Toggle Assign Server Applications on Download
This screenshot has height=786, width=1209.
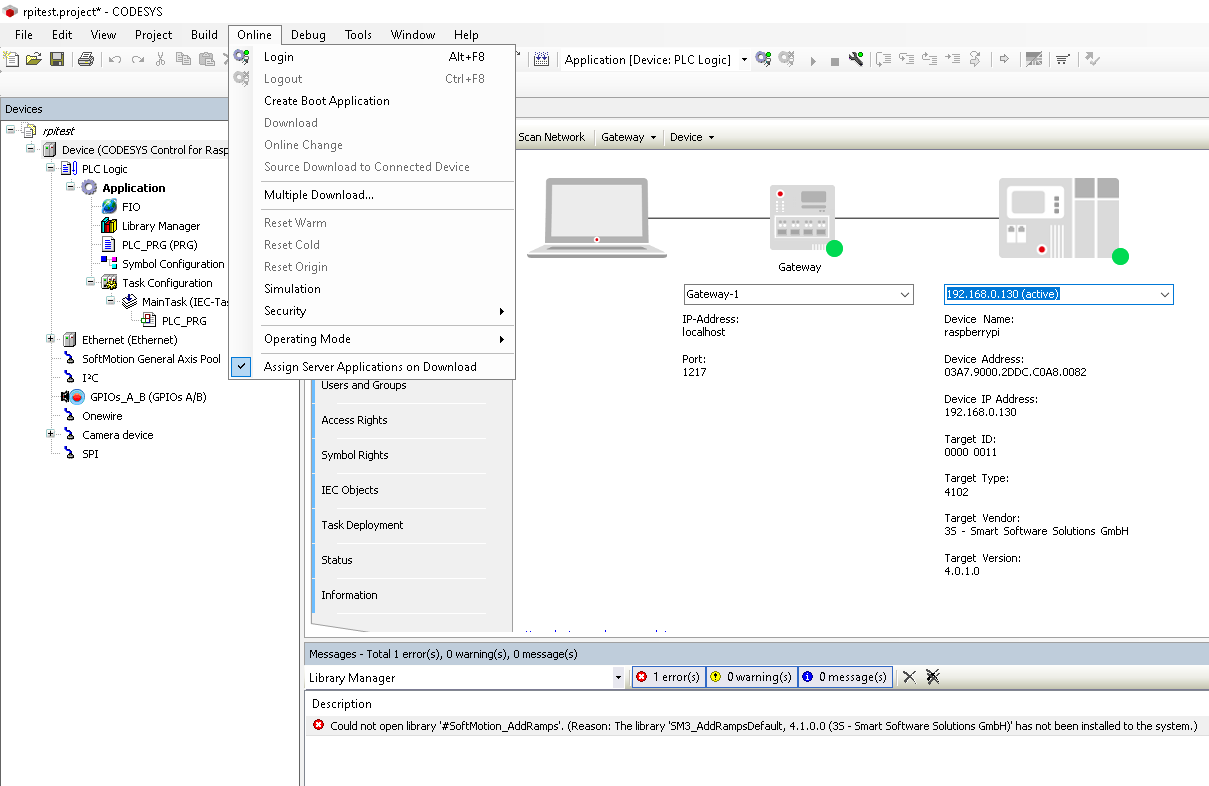pos(371,367)
